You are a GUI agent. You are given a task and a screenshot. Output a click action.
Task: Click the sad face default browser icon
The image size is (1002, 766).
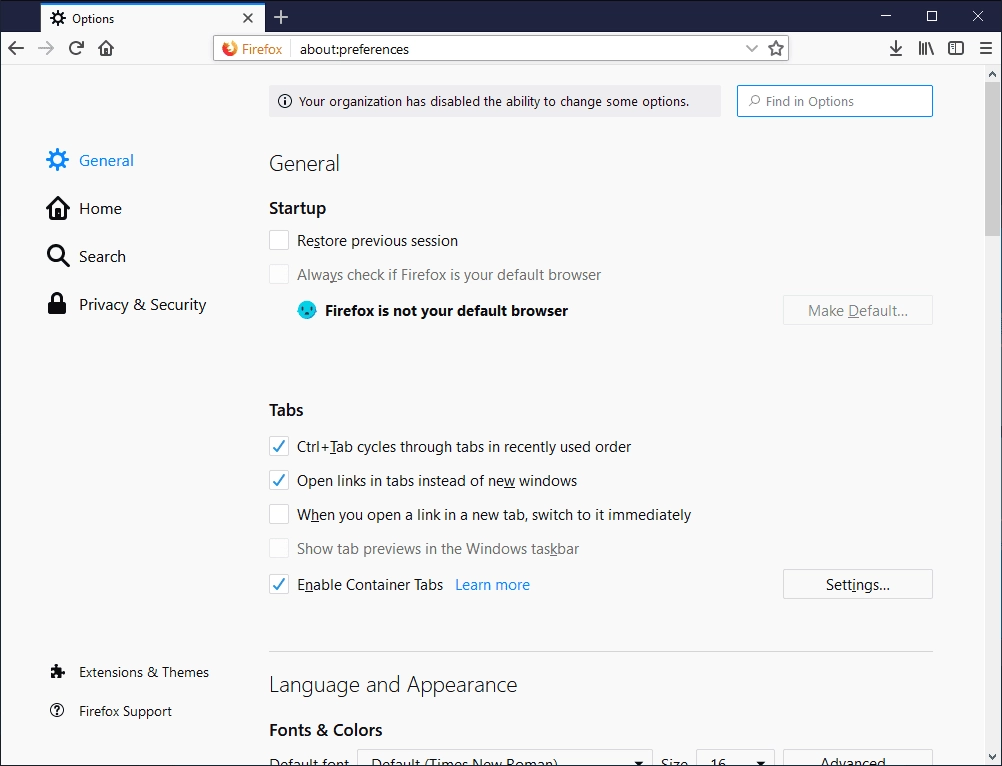(x=307, y=310)
